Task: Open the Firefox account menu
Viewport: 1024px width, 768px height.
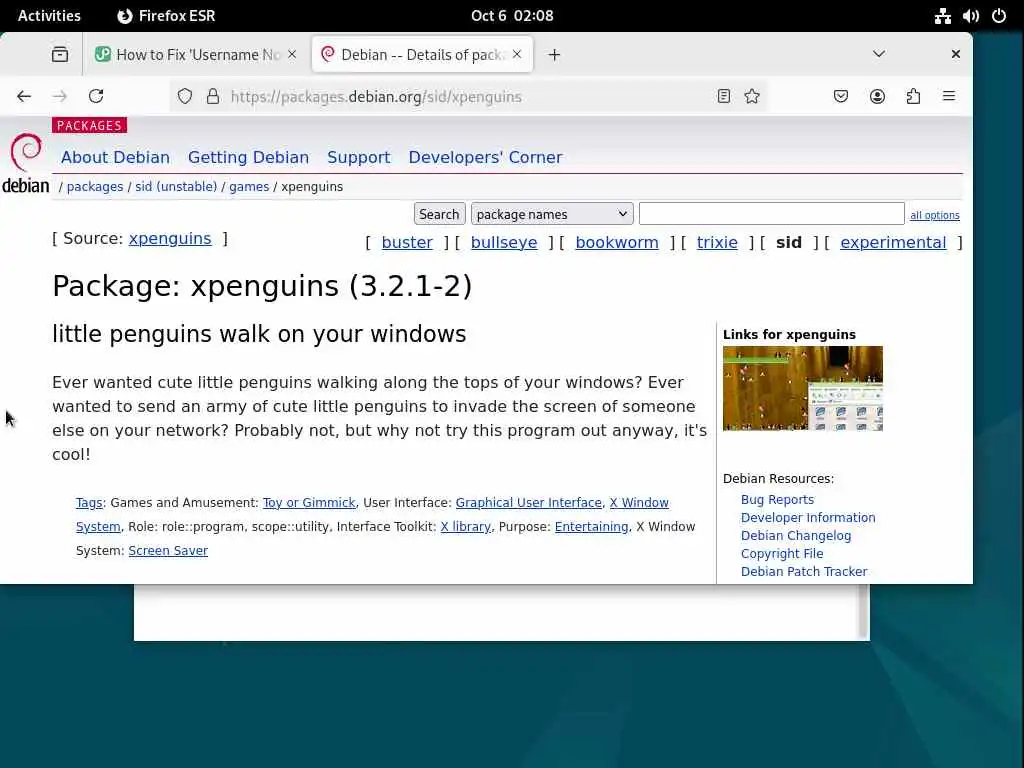Action: (x=877, y=97)
